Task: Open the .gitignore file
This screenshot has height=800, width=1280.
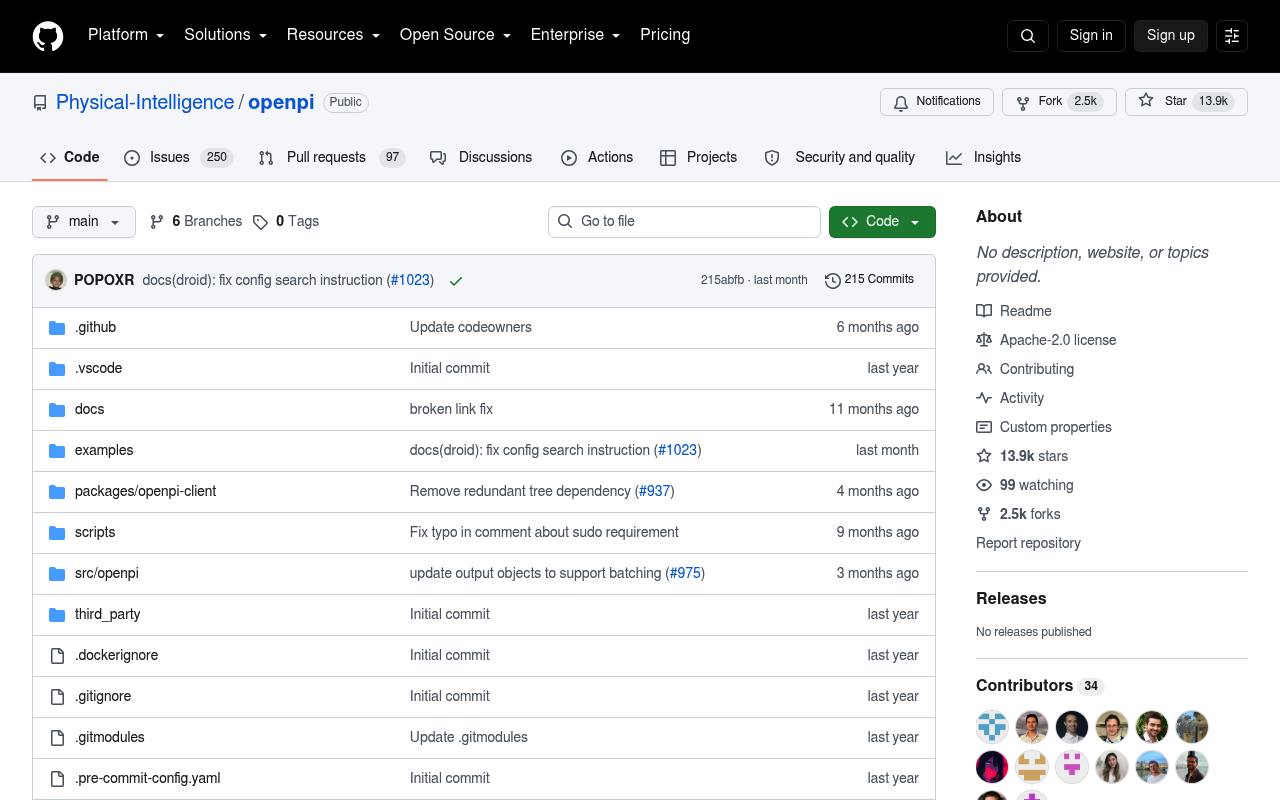Action: click(103, 696)
